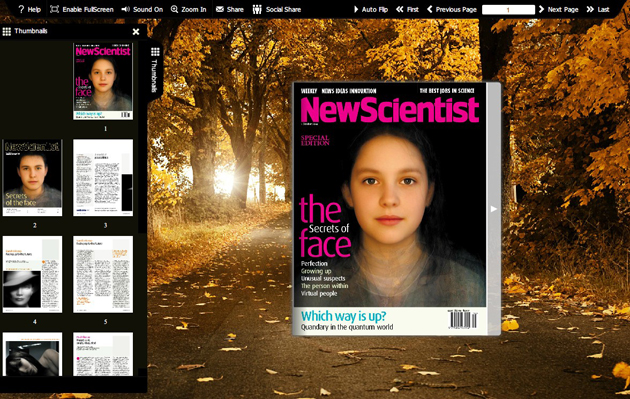Jump to the Last page
Image resolution: width=630 pixels, height=399 pixels.
[x=598, y=9]
